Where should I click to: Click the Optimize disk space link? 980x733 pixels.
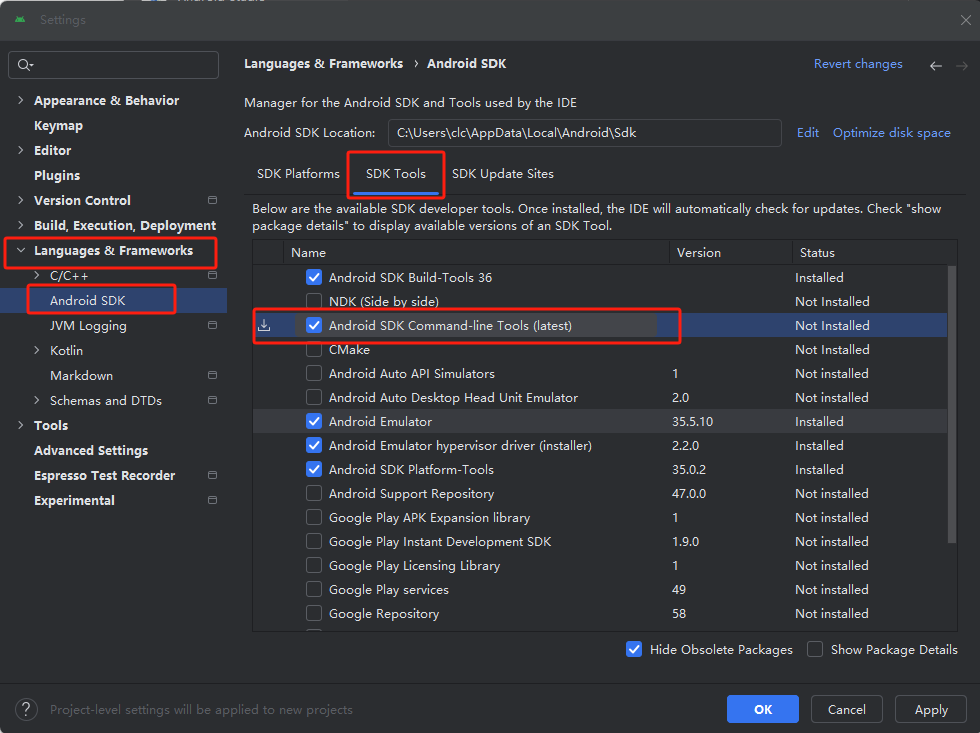(x=891, y=132)
